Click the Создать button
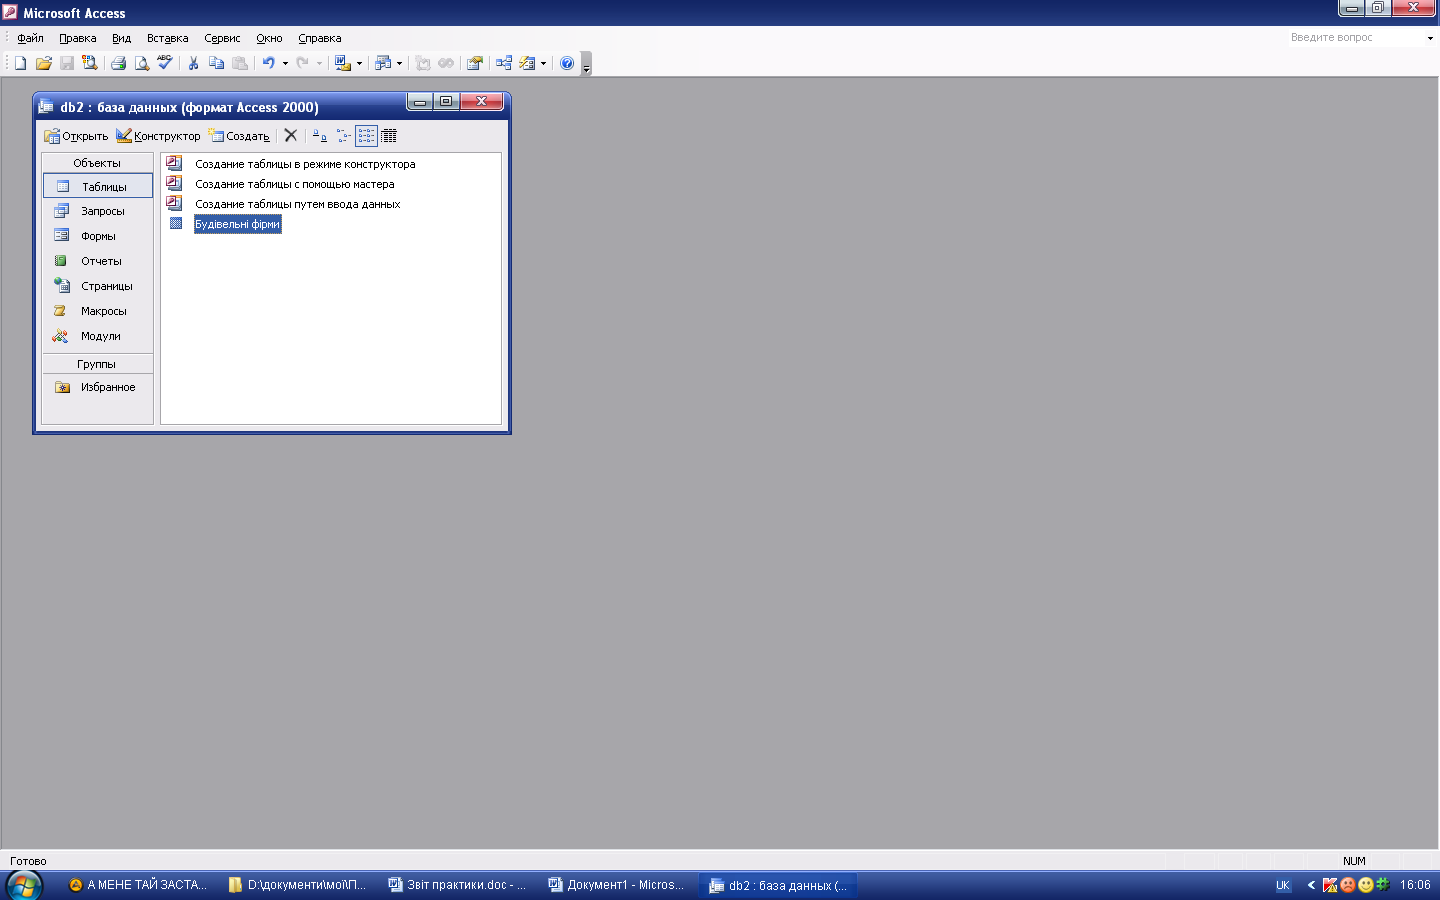1440x900 pixels. point(239,136)
